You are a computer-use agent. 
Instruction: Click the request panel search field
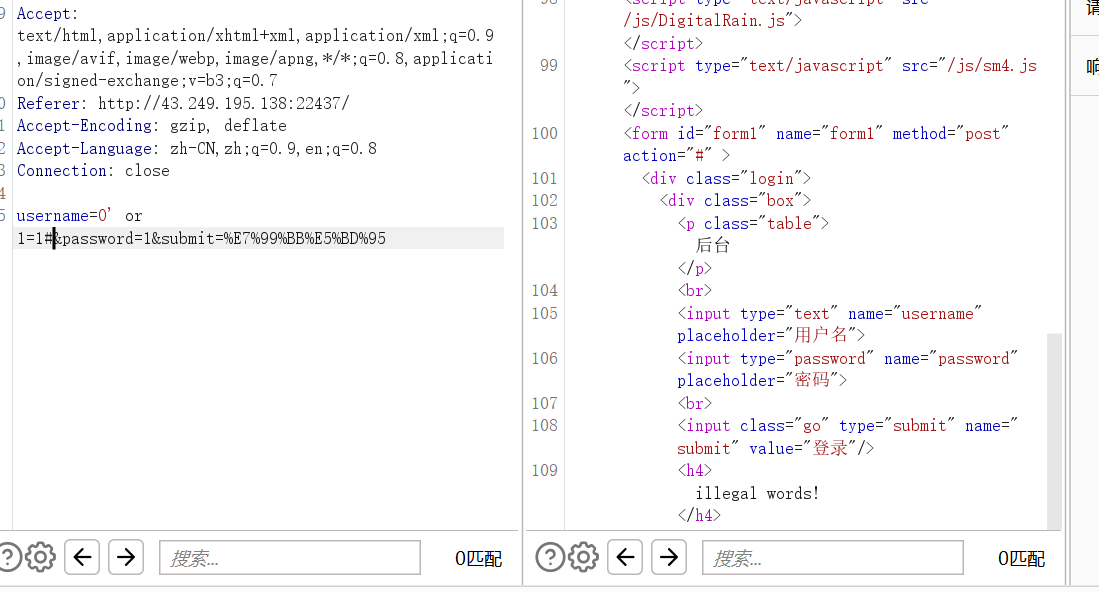[289, 558]
